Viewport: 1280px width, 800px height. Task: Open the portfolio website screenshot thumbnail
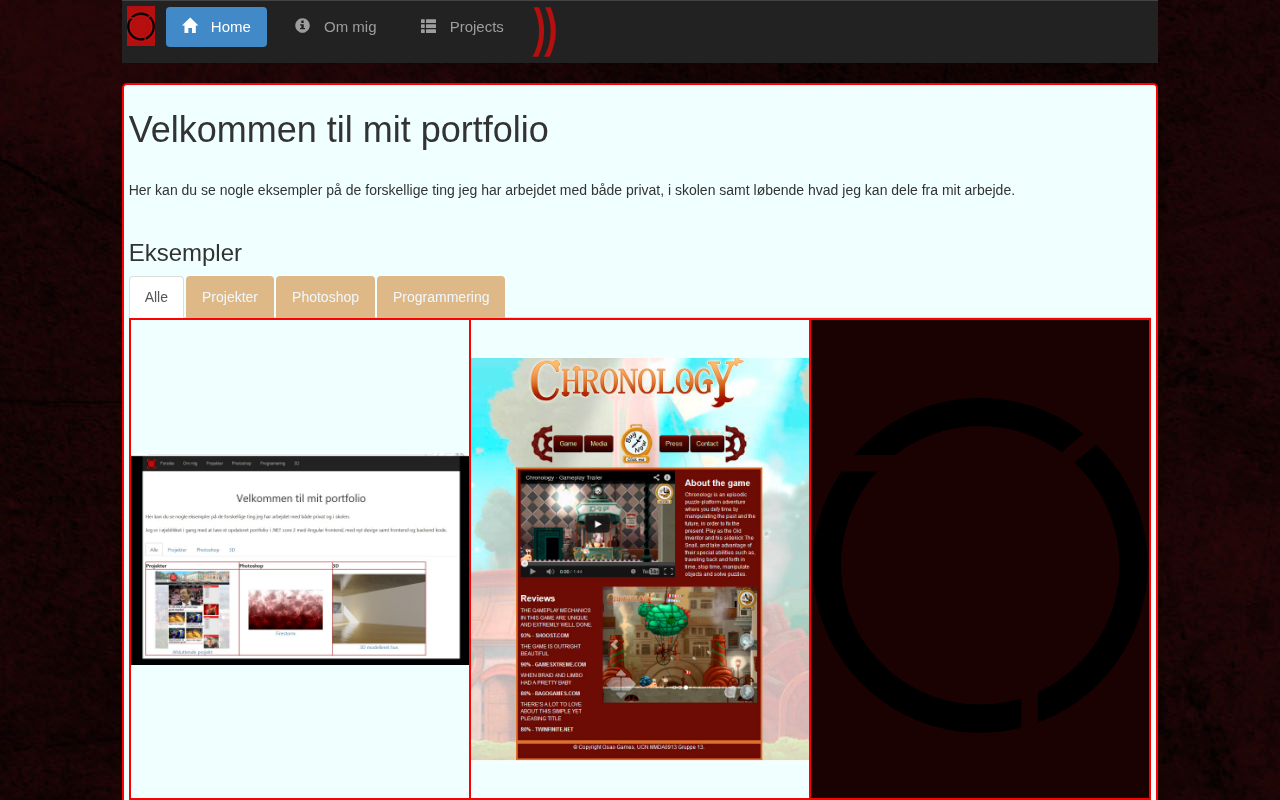pyautogui.click(x=300, y=560)
